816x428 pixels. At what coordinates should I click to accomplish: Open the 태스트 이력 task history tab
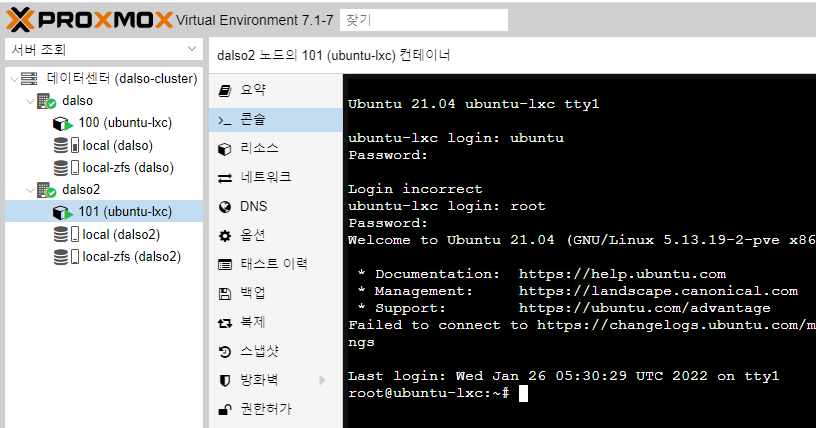coord(276,264)
